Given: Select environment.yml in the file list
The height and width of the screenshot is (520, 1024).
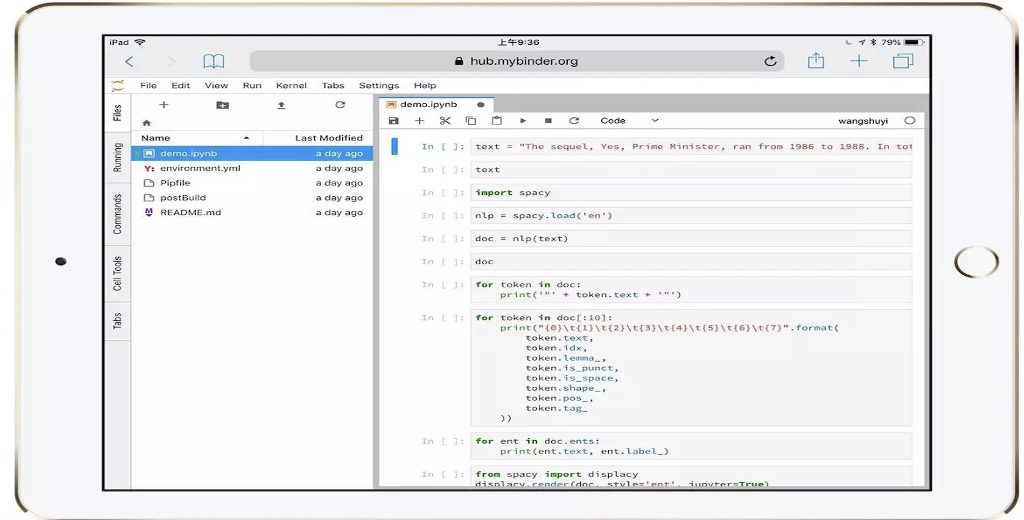Looking at the screenshot, I should point(253,168).
